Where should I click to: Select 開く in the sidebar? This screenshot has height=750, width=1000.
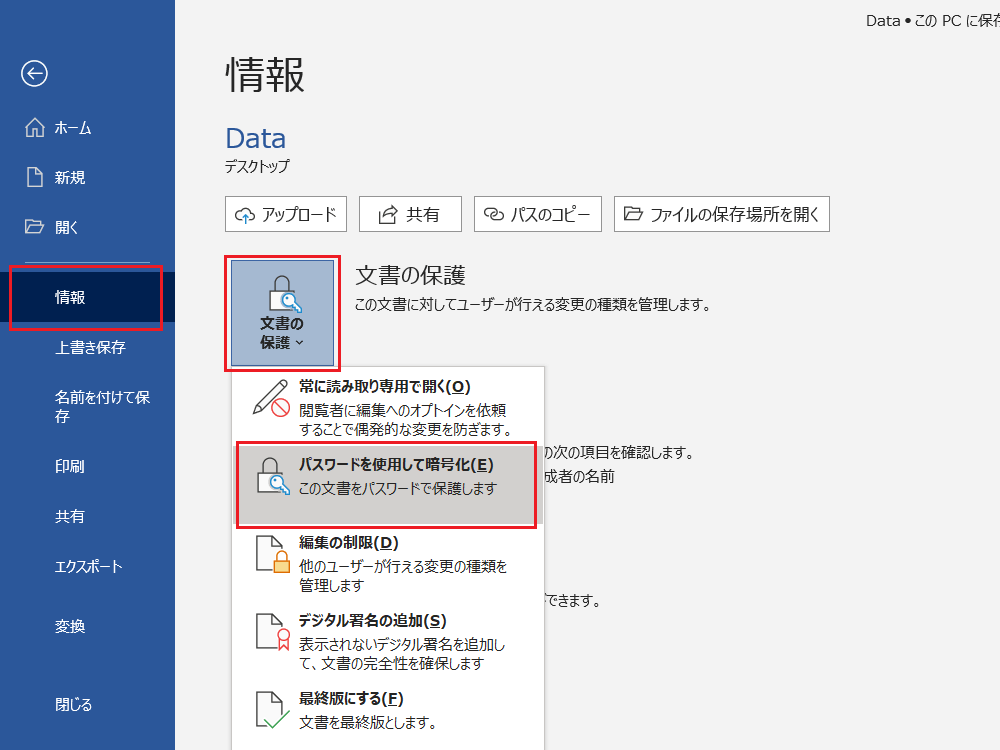(x=87, y=227)
